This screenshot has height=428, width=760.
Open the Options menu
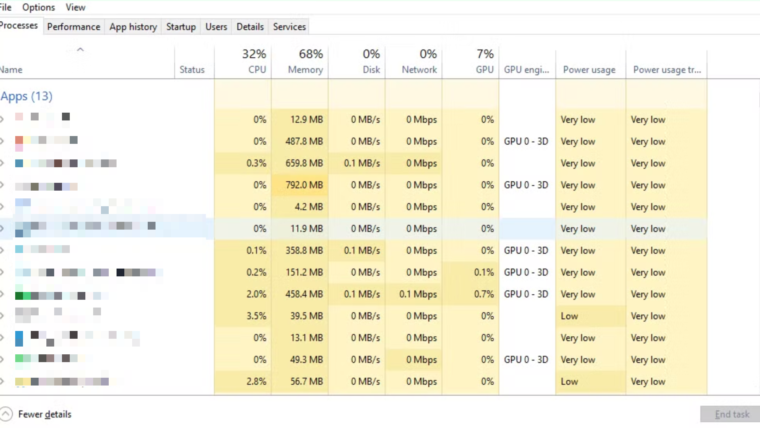click(39, 7)
